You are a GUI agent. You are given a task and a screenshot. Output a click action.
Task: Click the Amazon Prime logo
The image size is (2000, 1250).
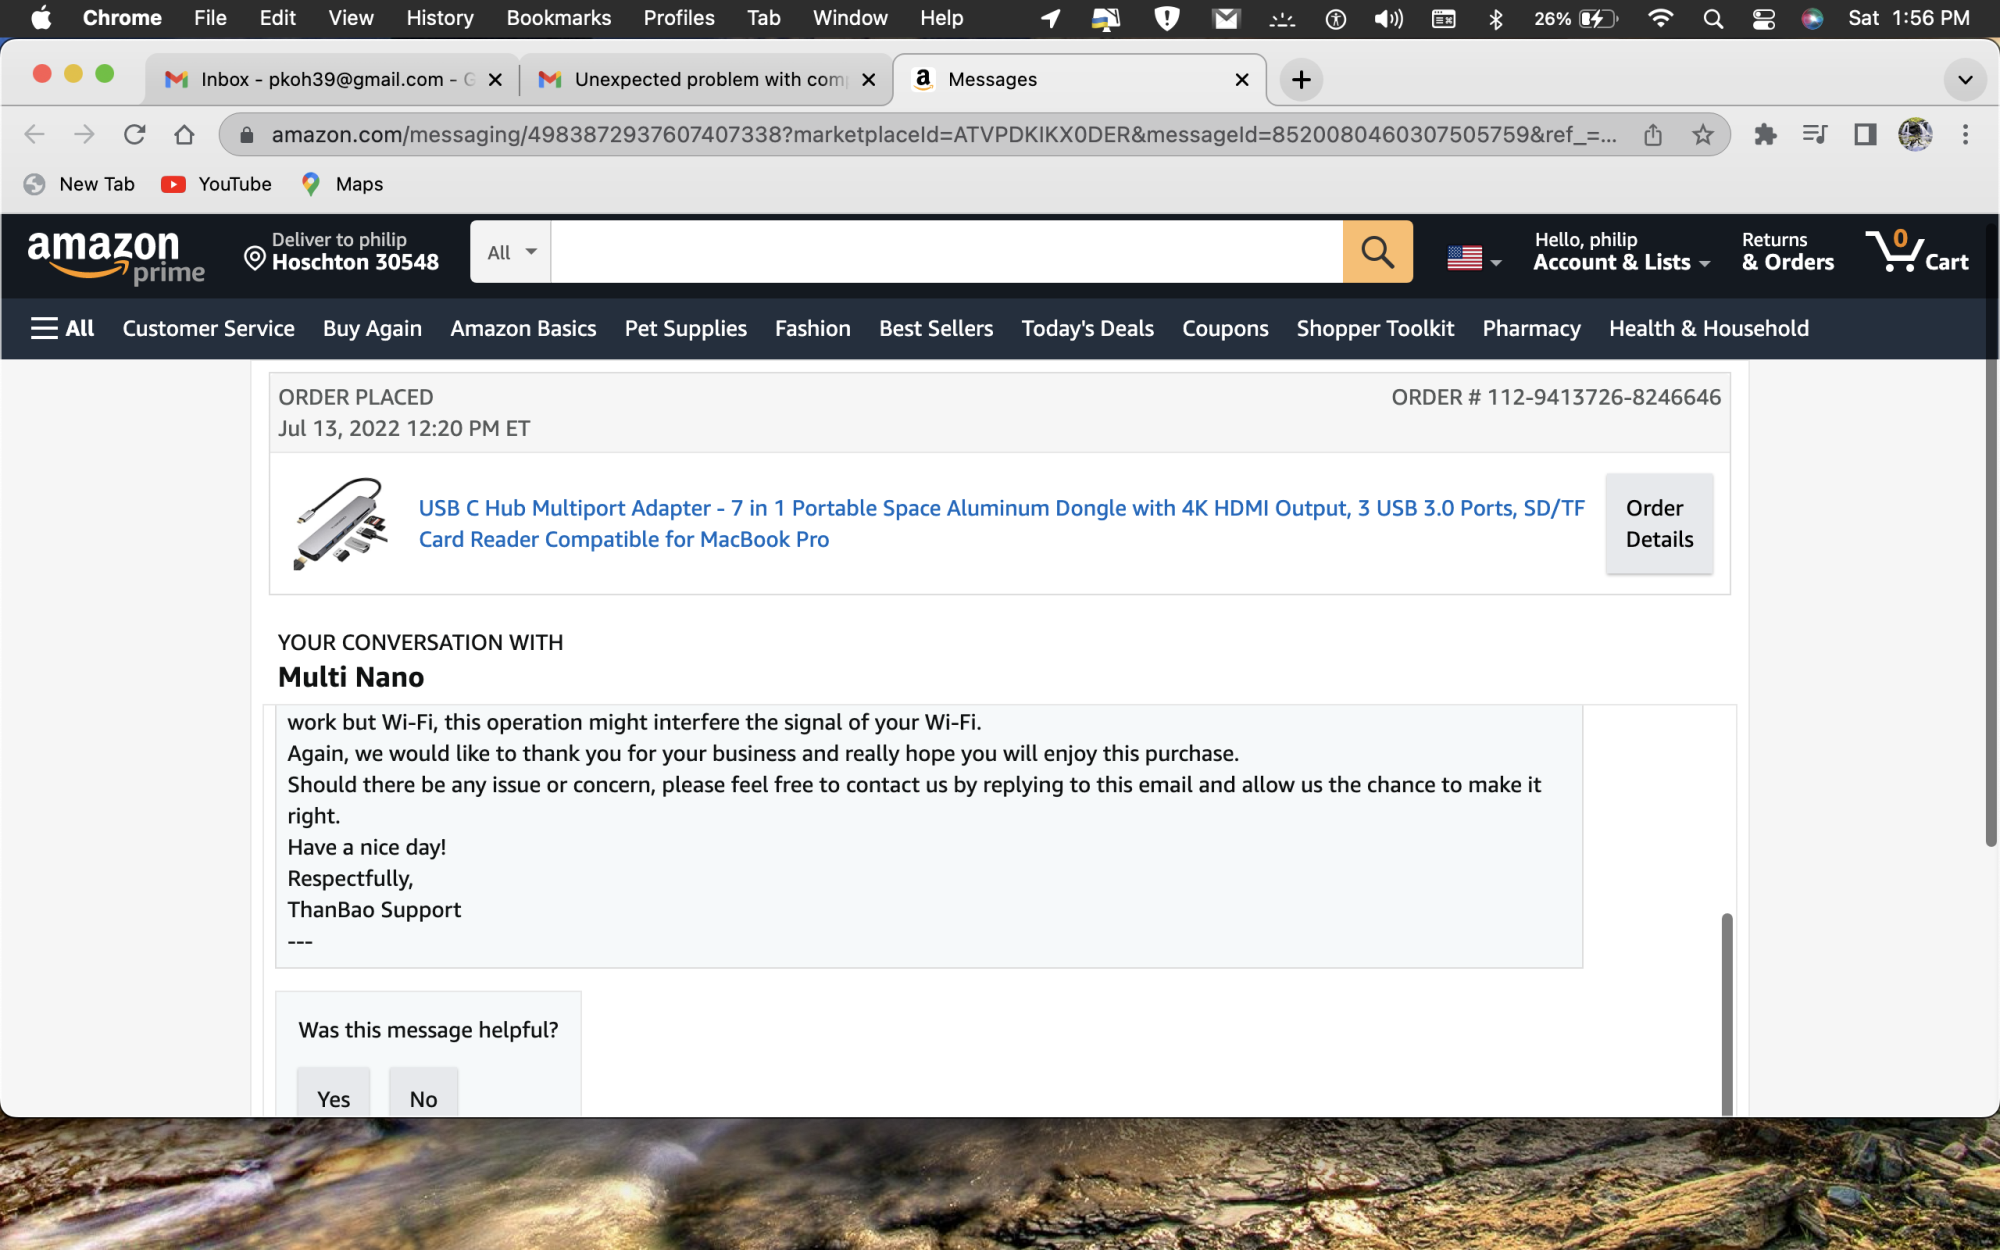(116, 255)
